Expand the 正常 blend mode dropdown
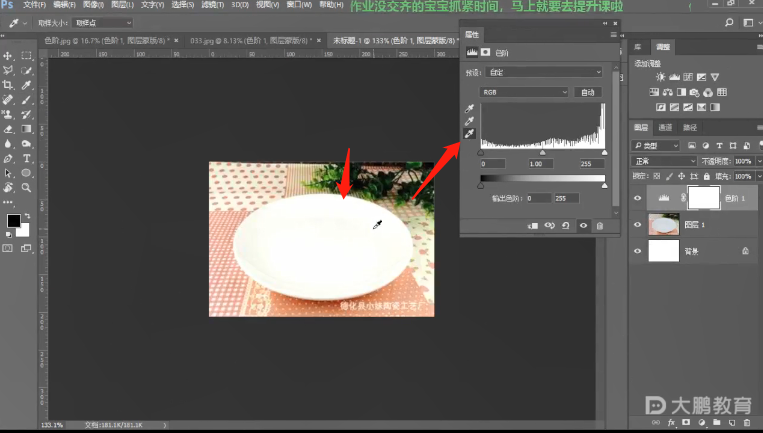Image resolution: width=763 pixels, height=433 pixels. [665, 161]
